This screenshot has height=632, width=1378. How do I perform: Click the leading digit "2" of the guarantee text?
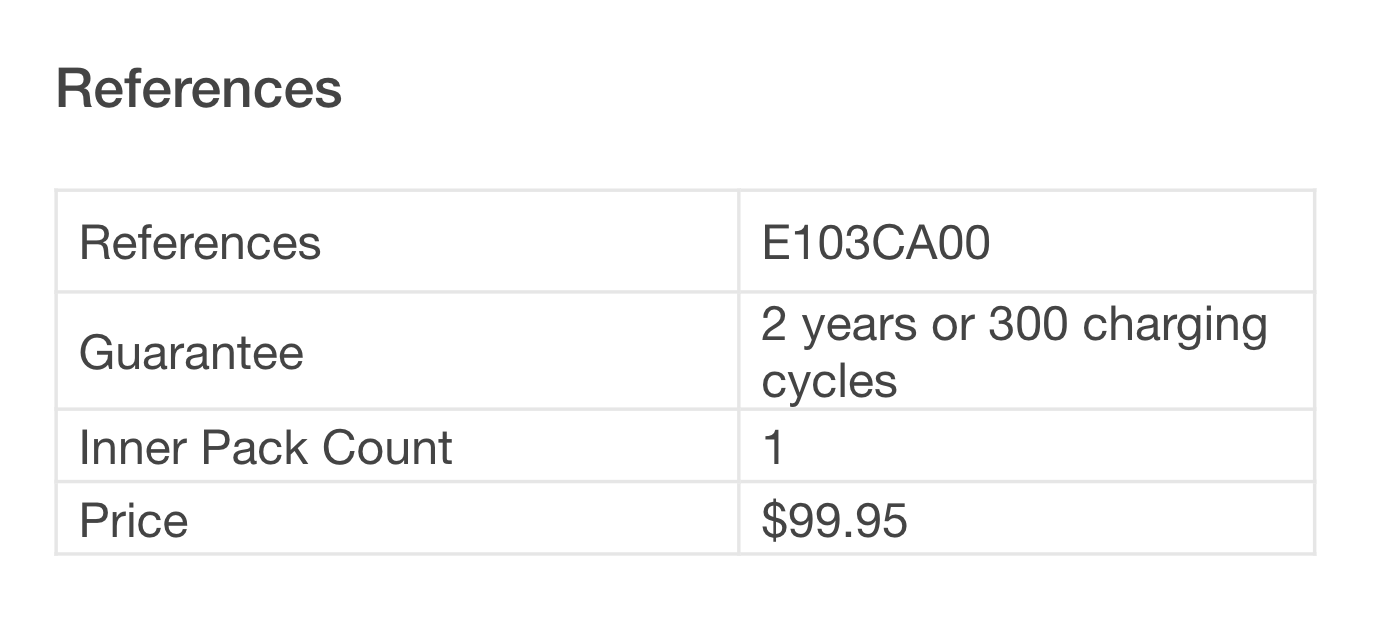click(774, 325)
